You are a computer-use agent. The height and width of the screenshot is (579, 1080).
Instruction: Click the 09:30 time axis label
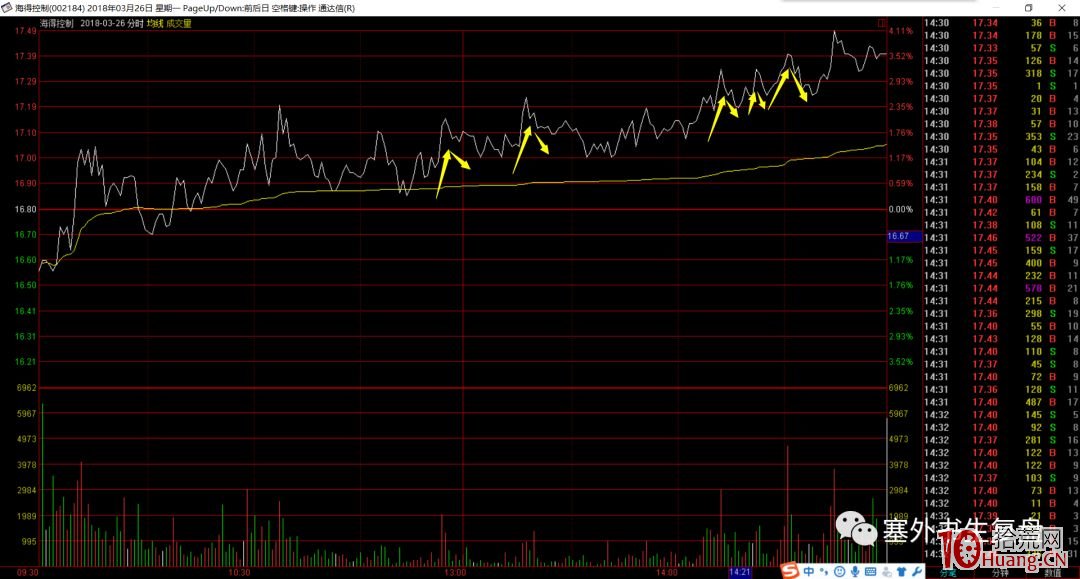coord(27,573)
